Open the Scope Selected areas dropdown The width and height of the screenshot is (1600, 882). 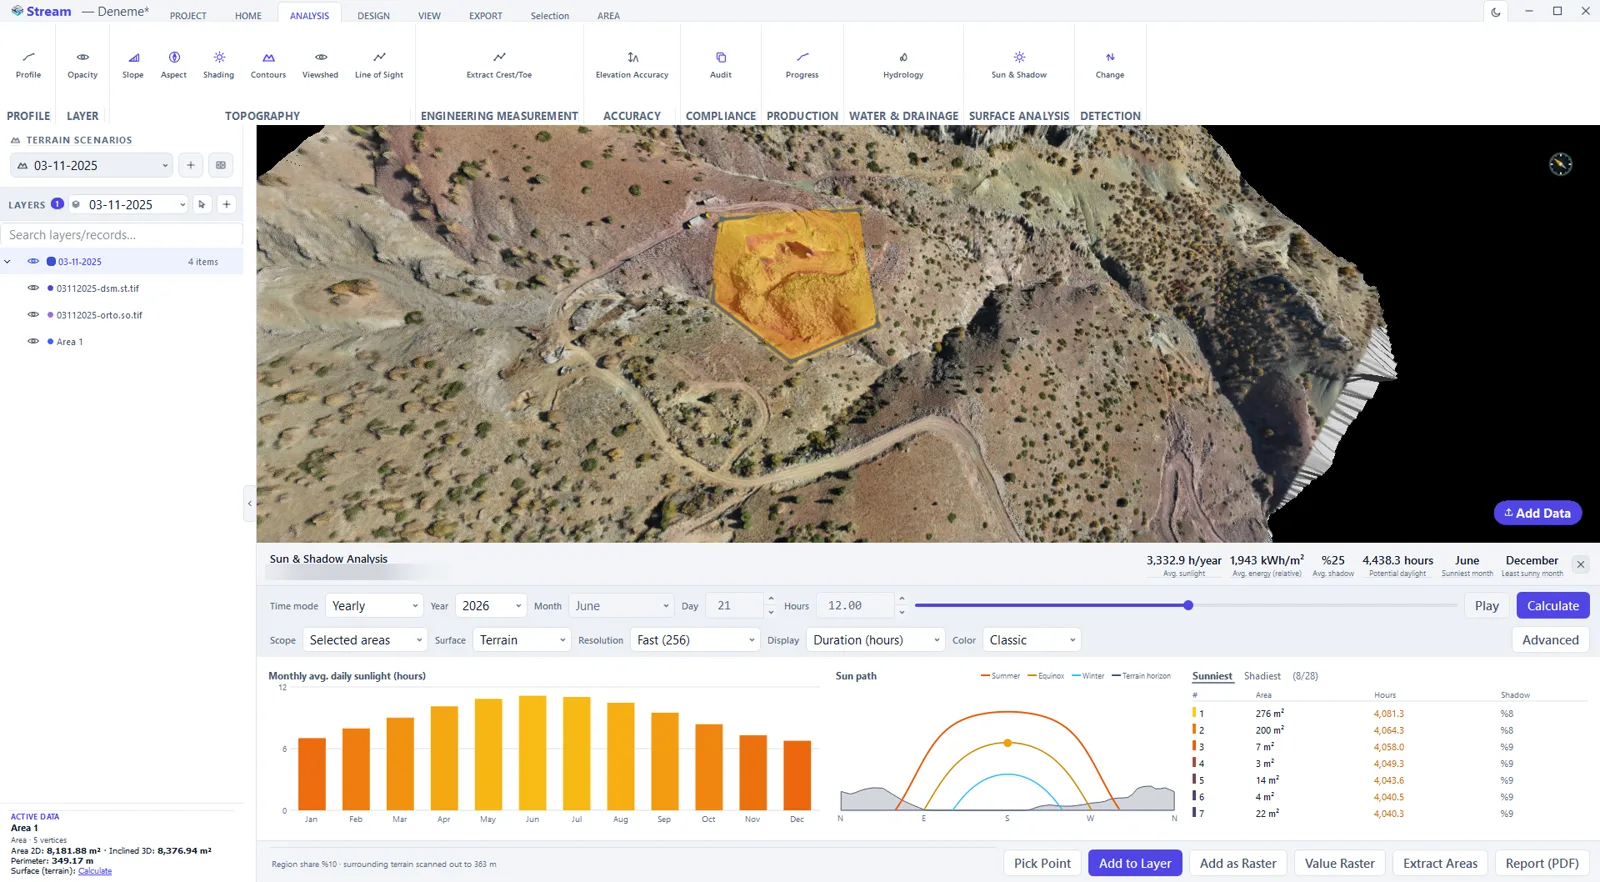(x=365, y=640)
